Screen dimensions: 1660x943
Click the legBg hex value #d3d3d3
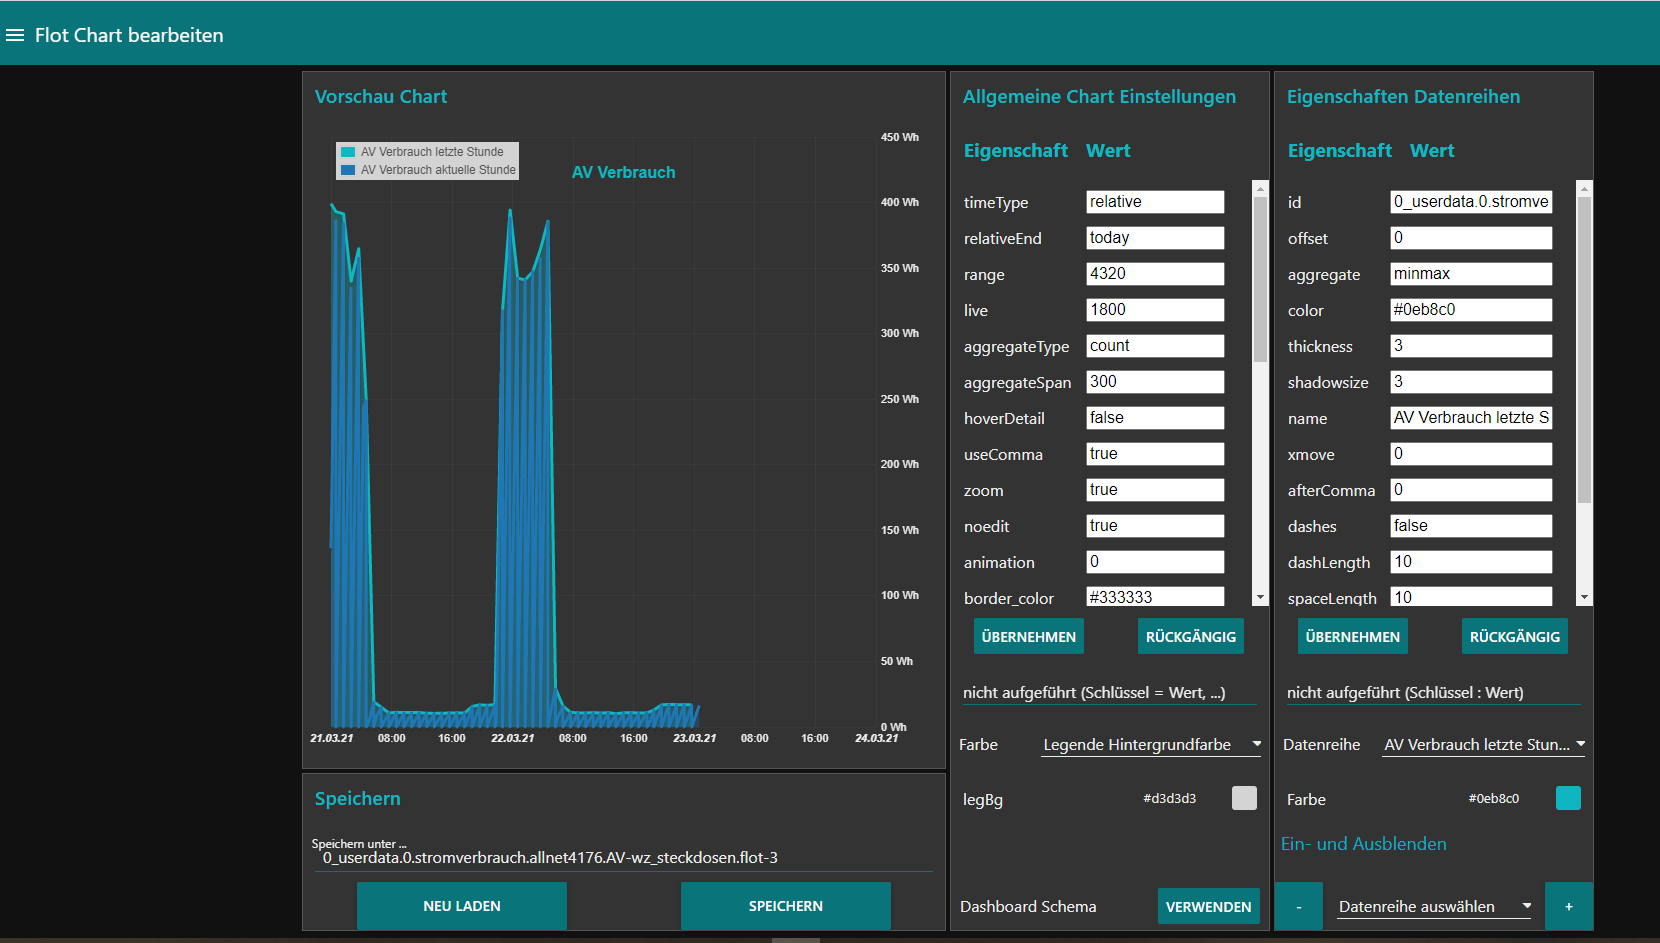(x=1170, y=798)
